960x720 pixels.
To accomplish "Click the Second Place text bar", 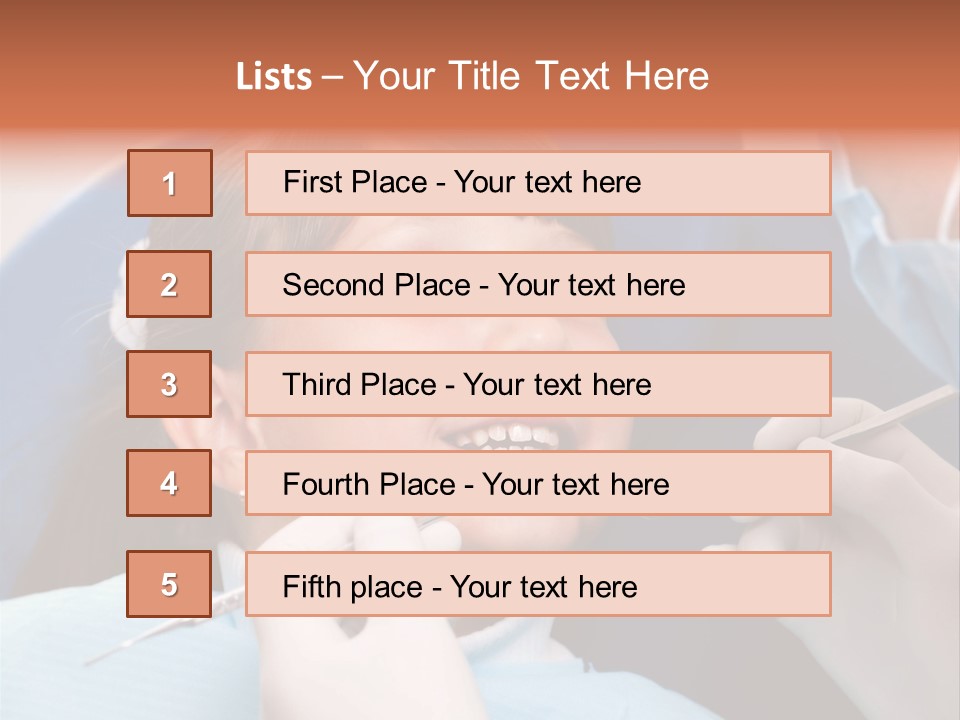I will point(538,284).
